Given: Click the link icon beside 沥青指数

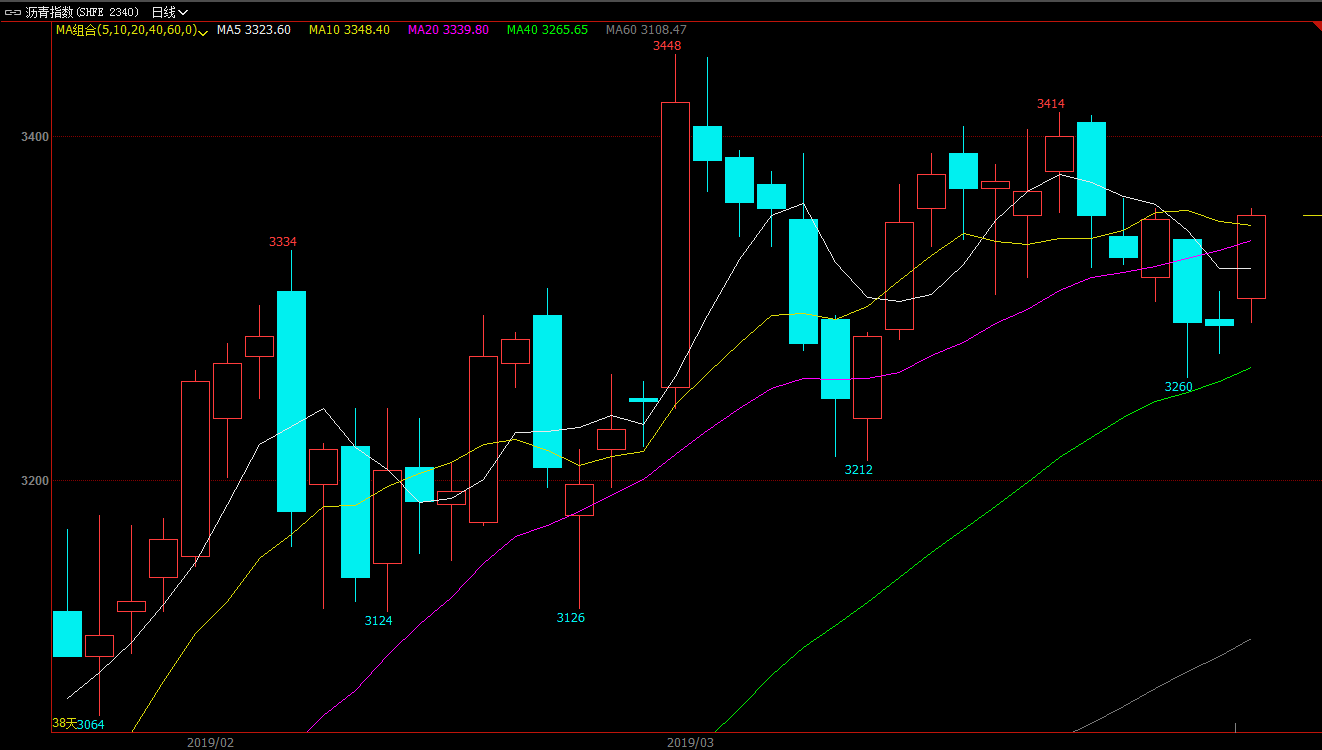Looking at the screenshot, I should click(x=12, y=12).
